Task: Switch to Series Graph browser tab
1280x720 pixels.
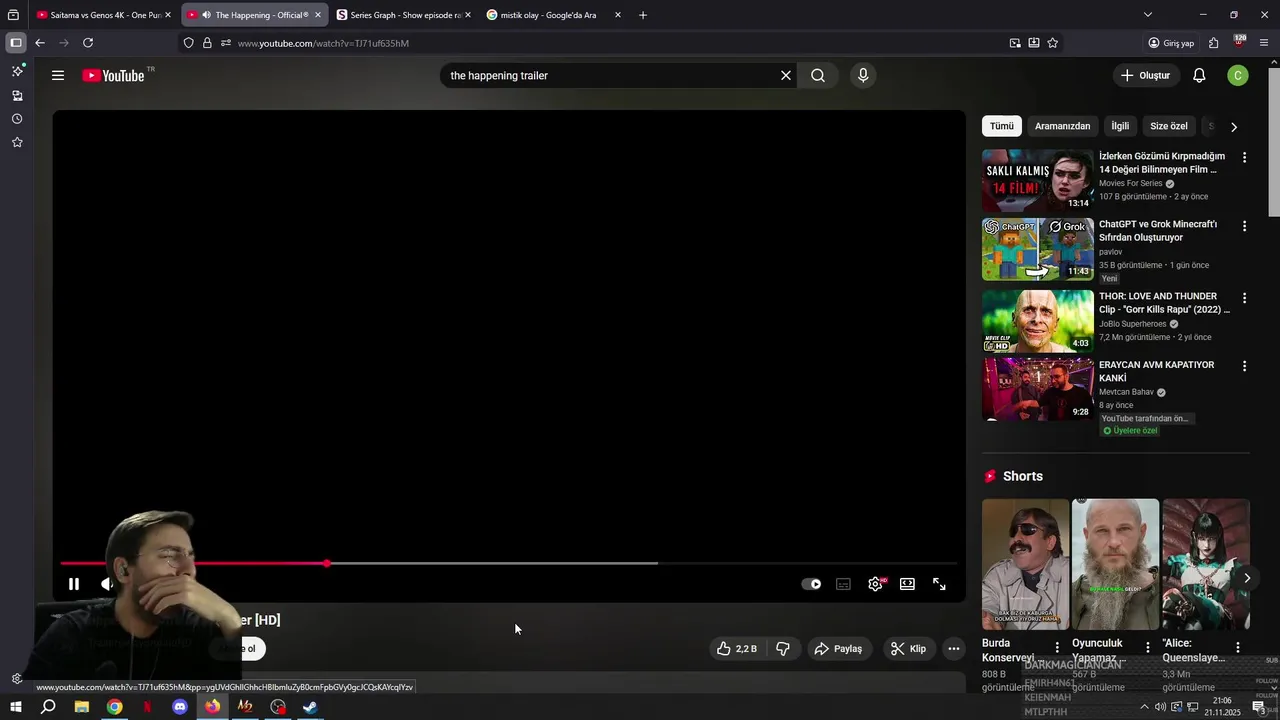Action: click(404, 15)
